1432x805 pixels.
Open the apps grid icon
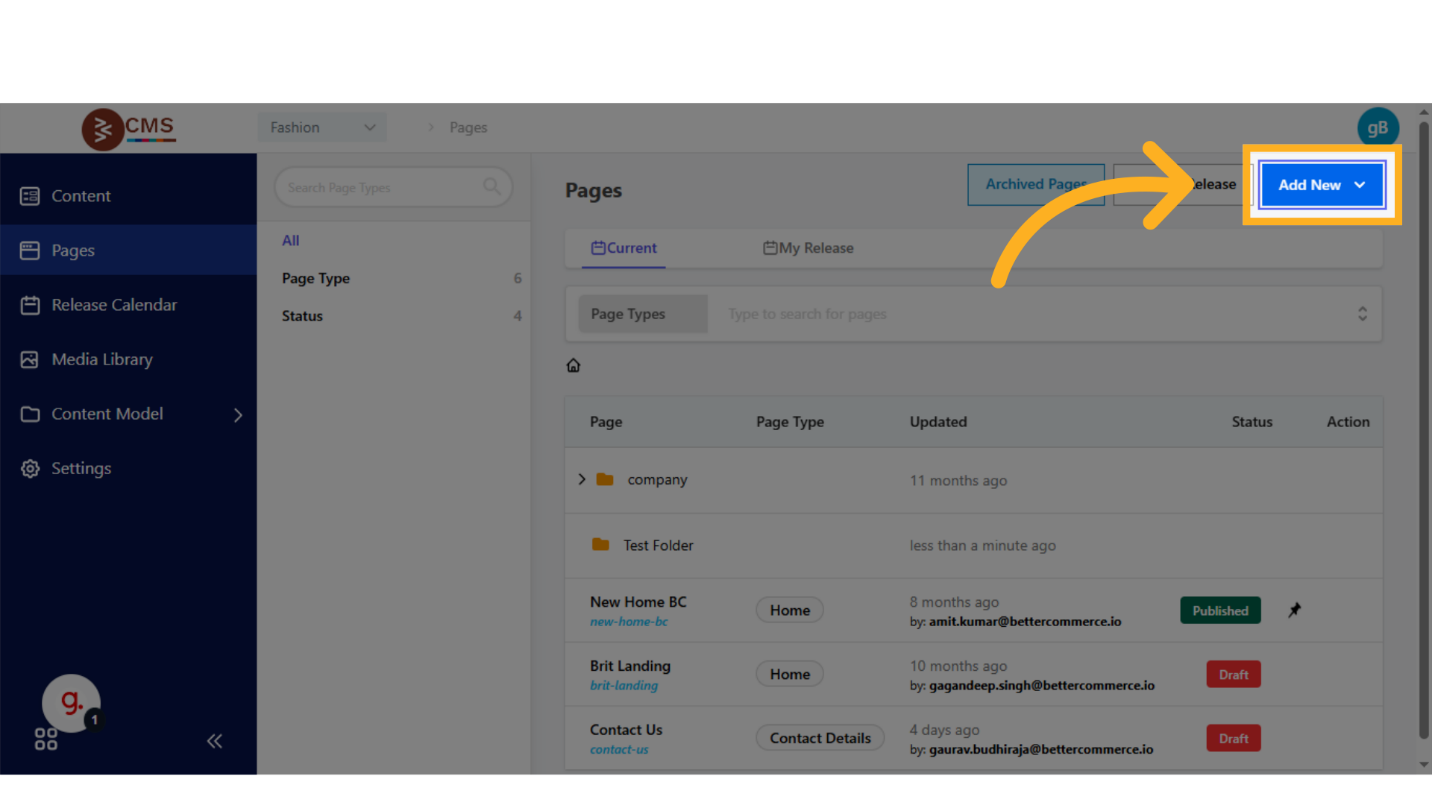46,740
